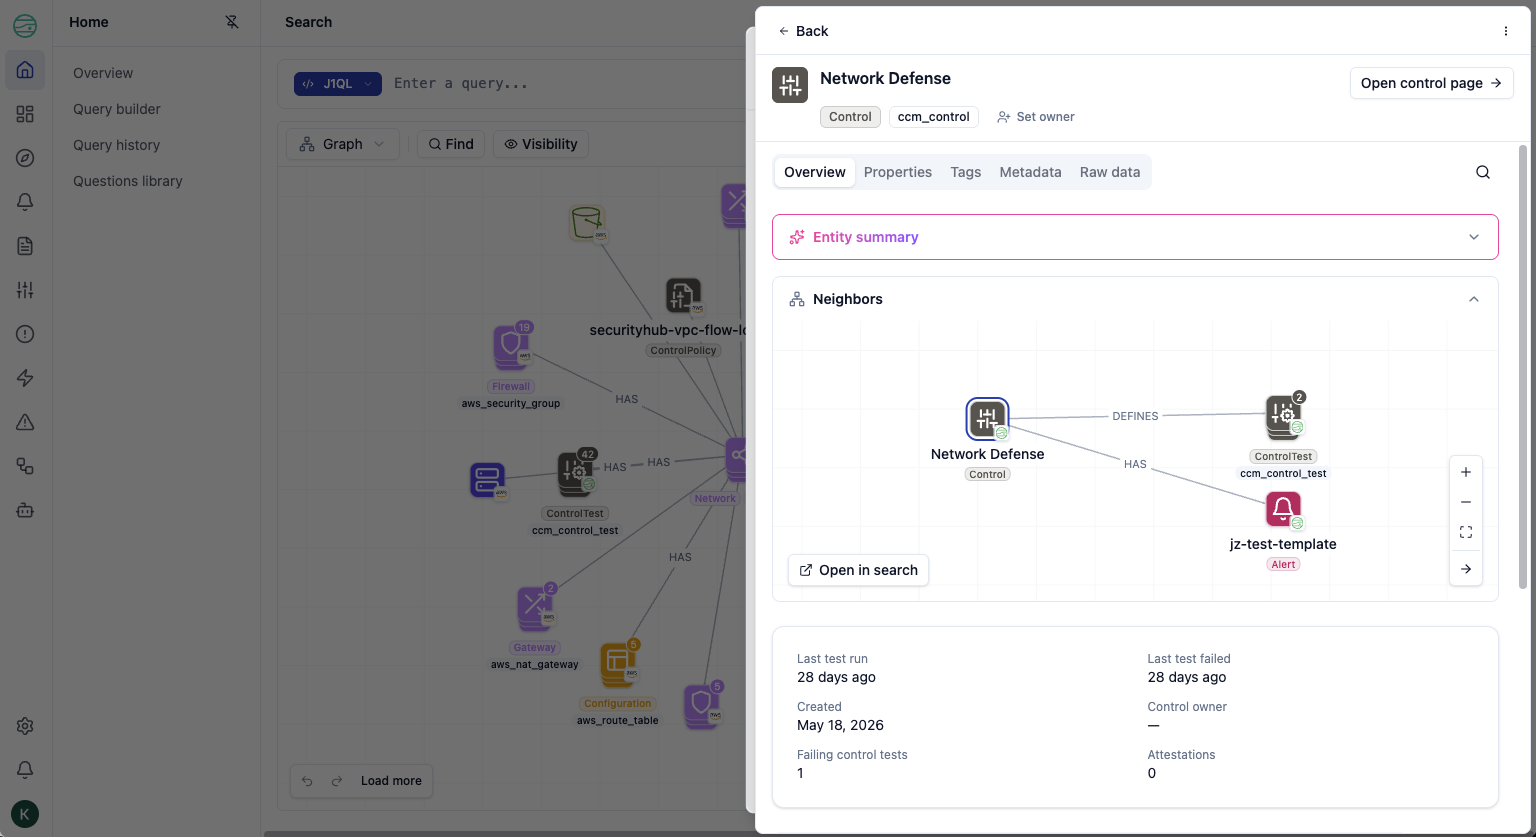Zoom in on the Neighbors graph
The height and width of the screenshot is (837, 1536).
[x=1466, y=472]
